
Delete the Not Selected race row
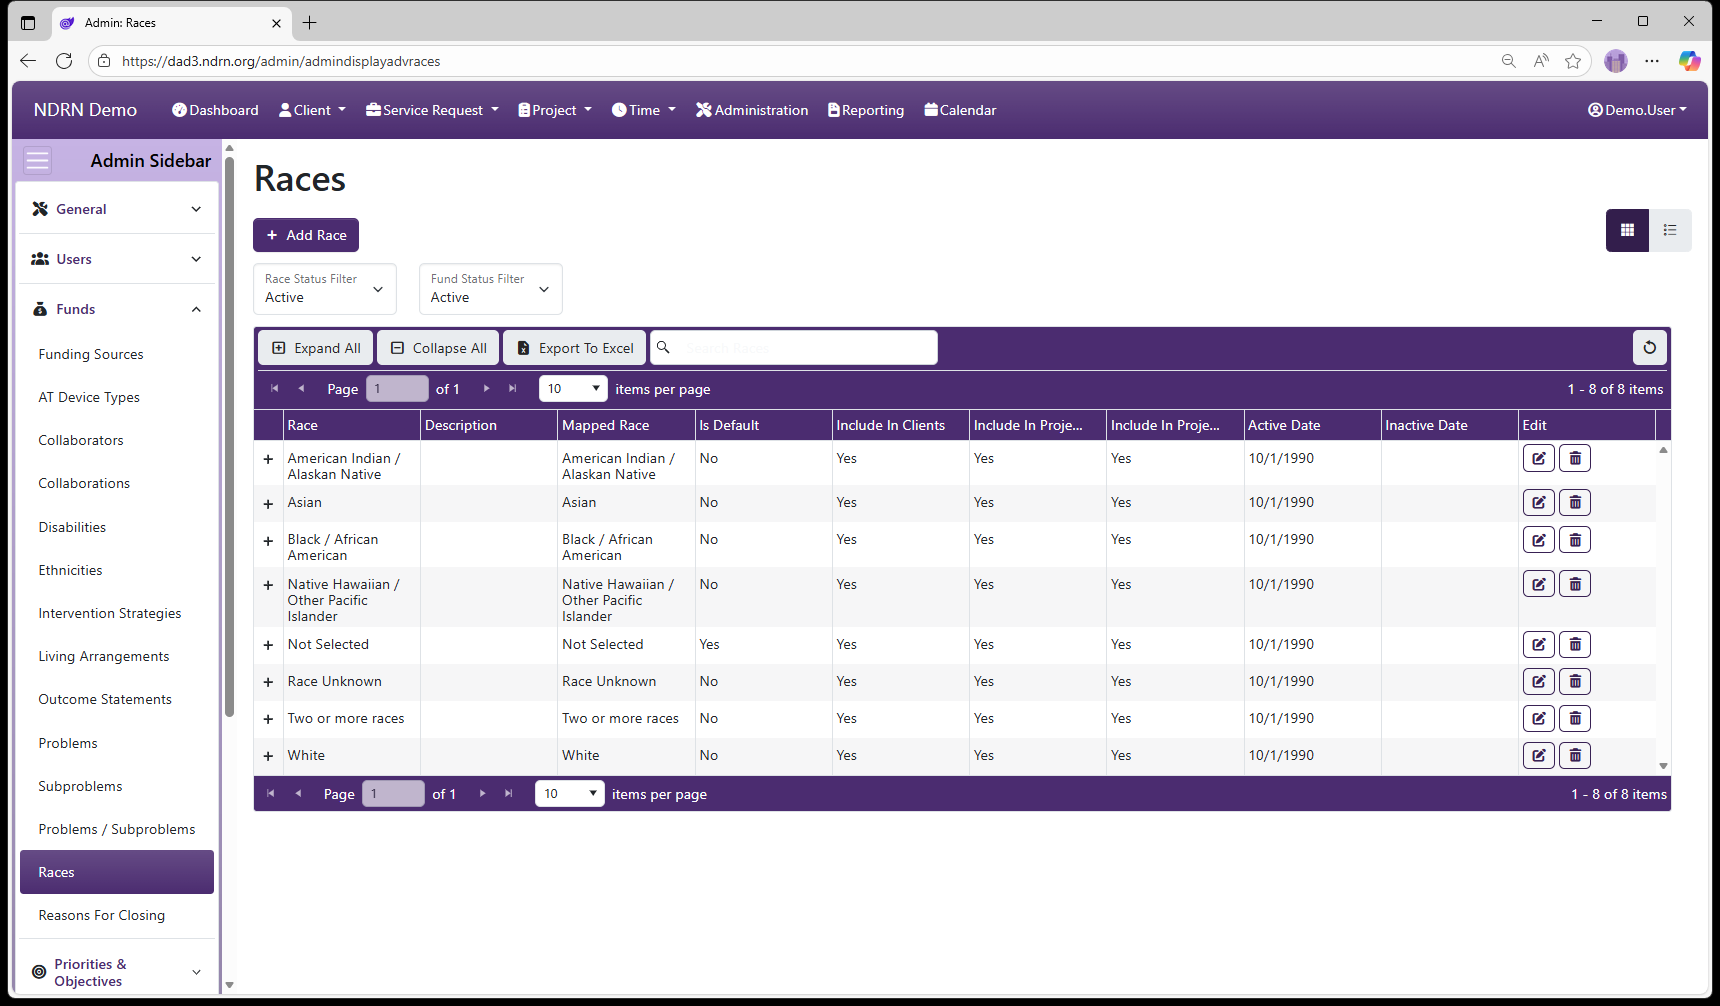(1575, 644)
